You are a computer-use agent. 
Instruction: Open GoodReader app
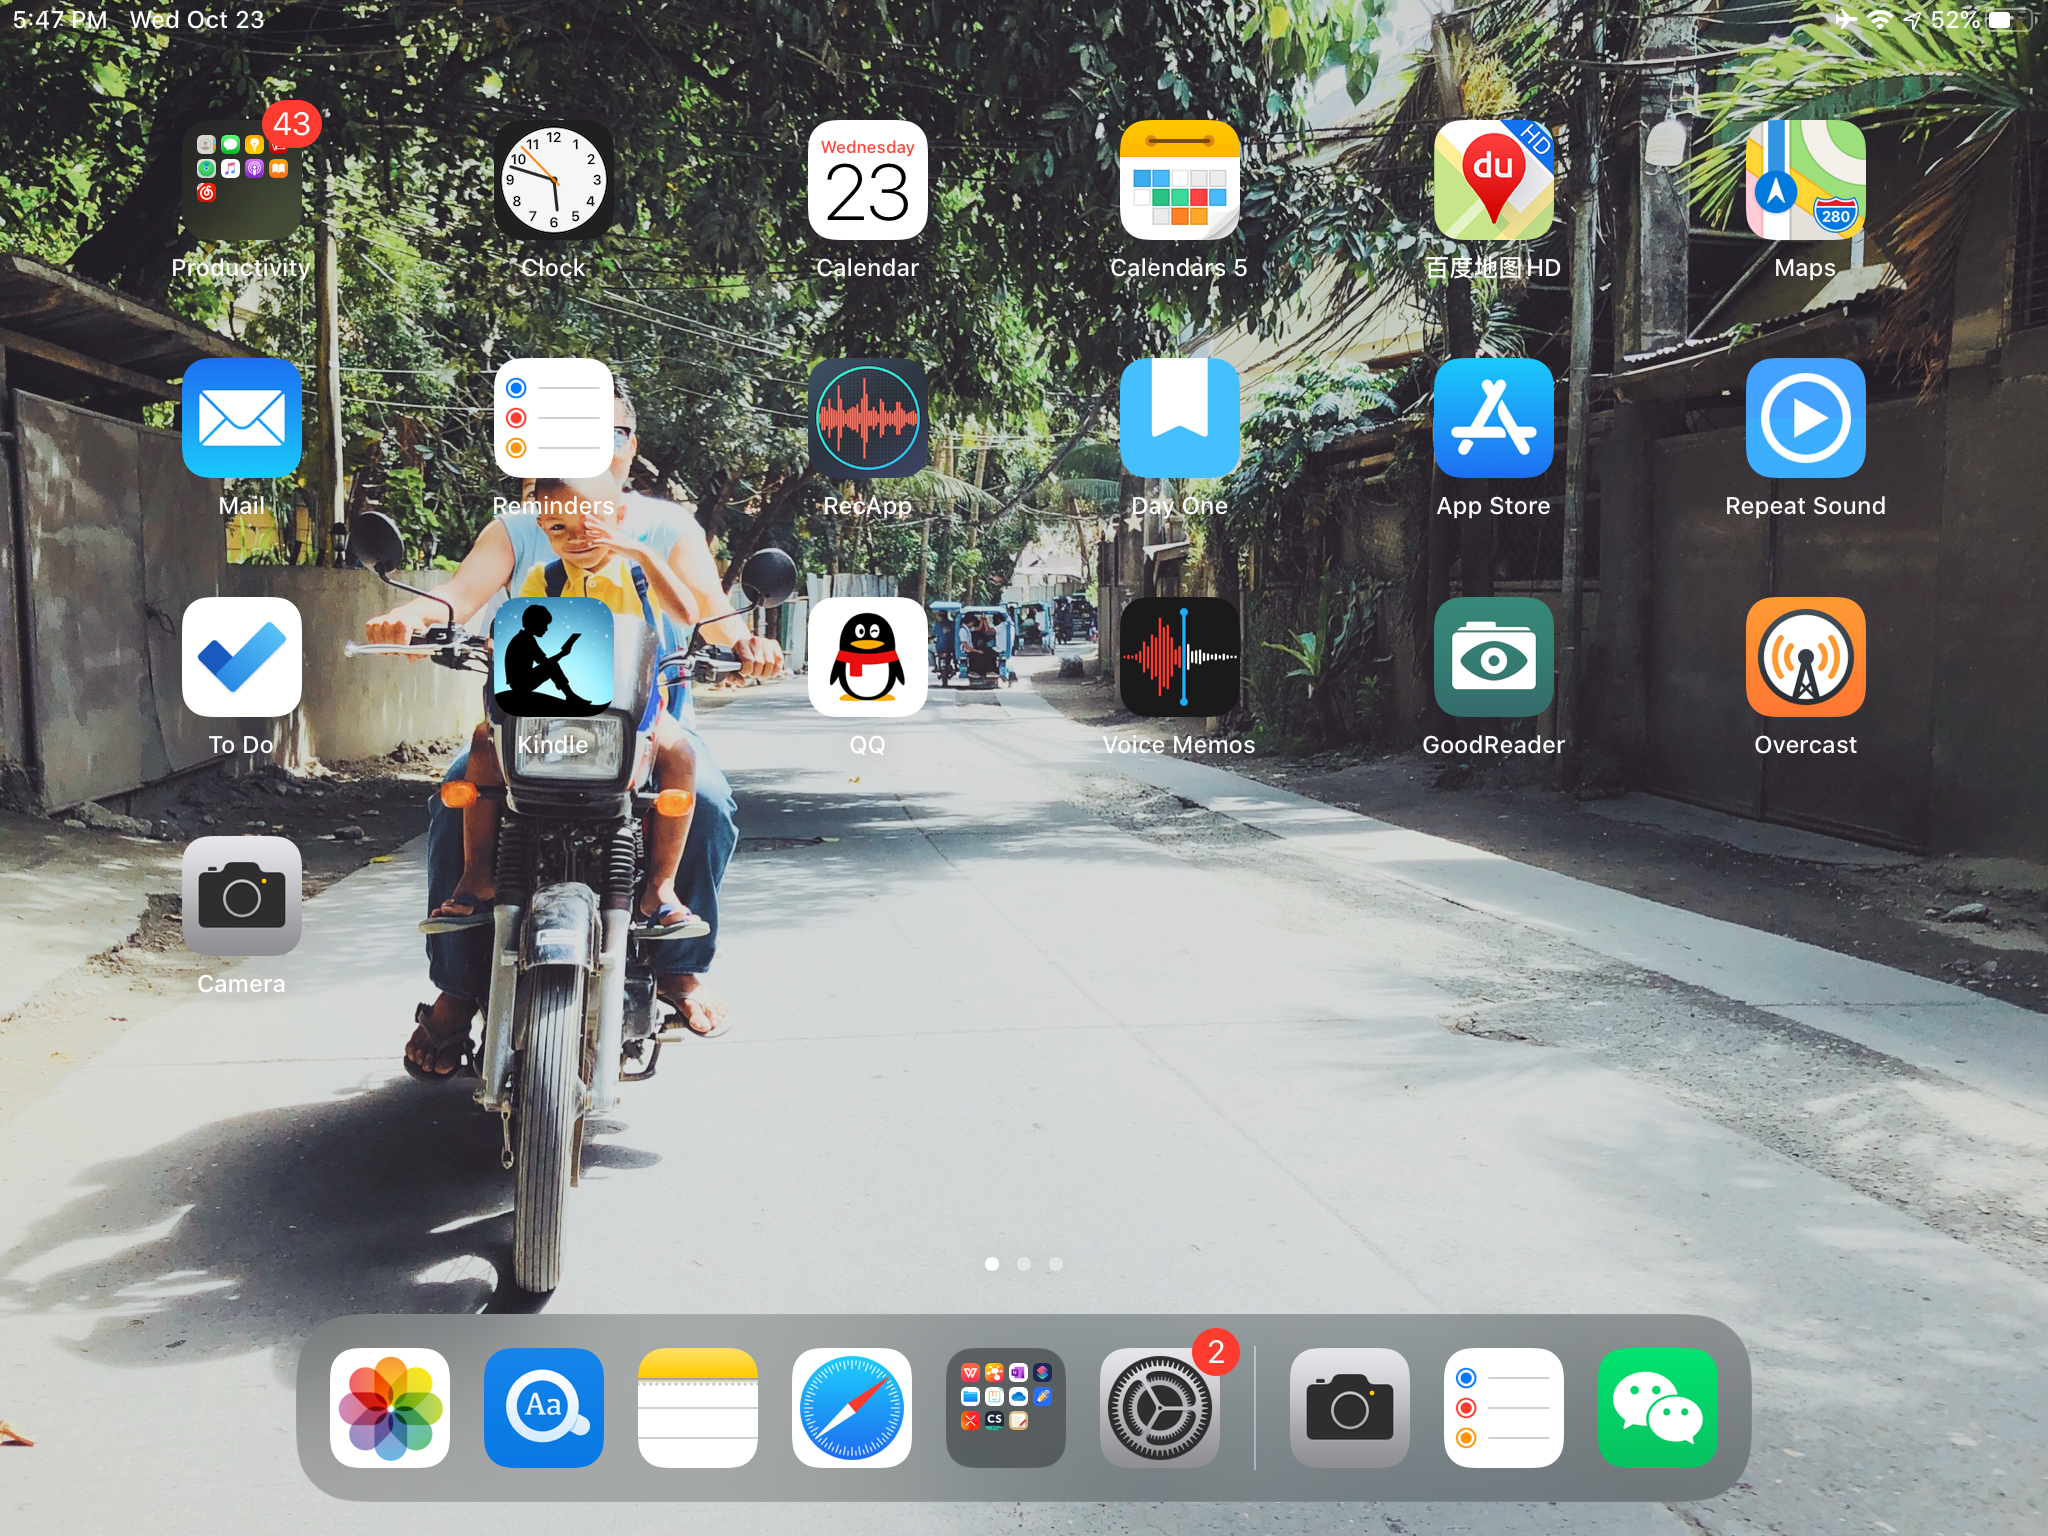(x=1493, y=657)
